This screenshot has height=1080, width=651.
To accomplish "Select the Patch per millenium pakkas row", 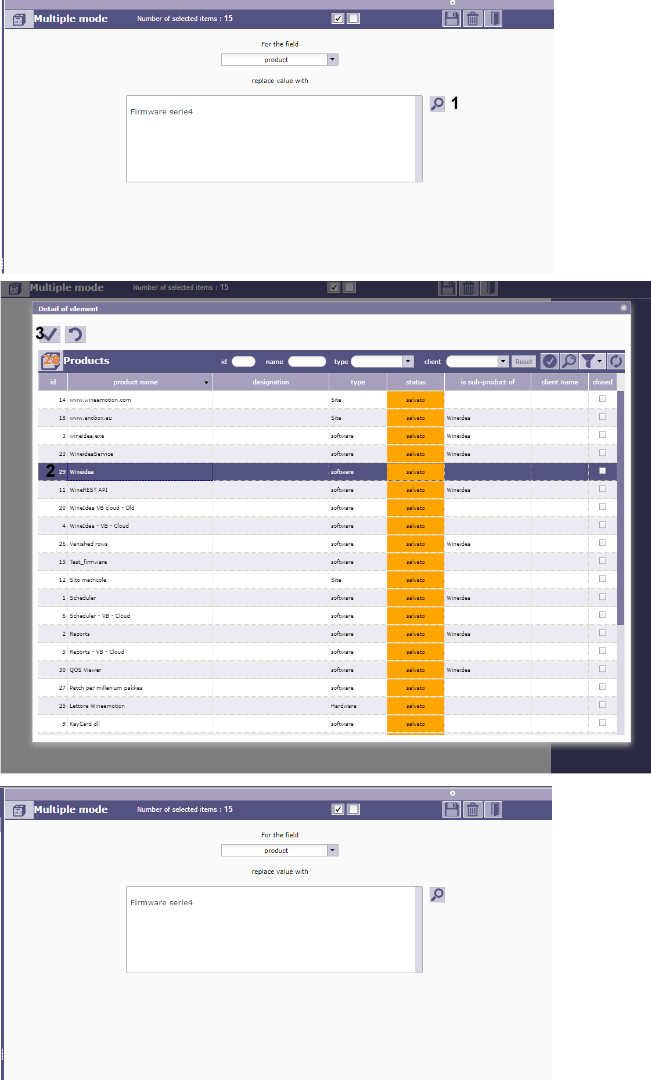I will (x=327, y=688).
